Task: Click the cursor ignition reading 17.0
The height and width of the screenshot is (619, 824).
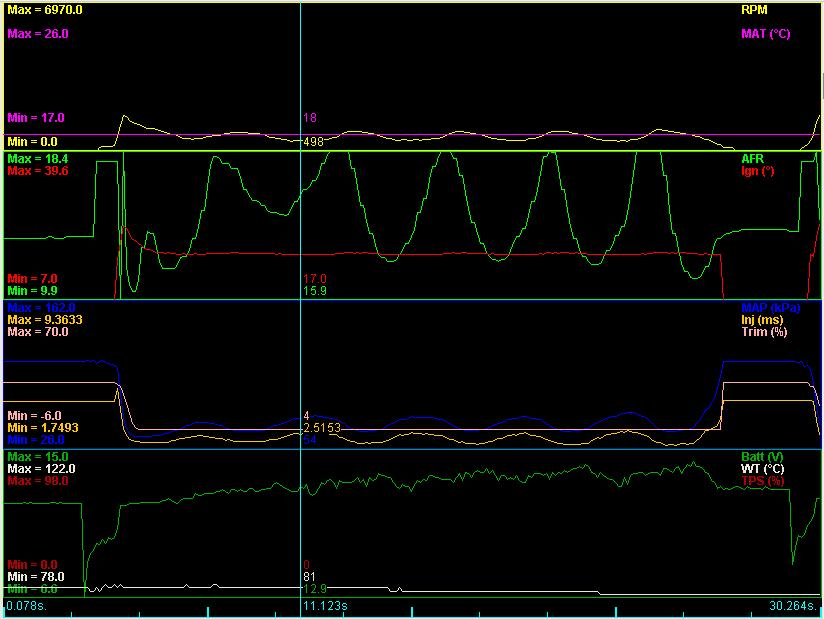Action: pos(315,279)
